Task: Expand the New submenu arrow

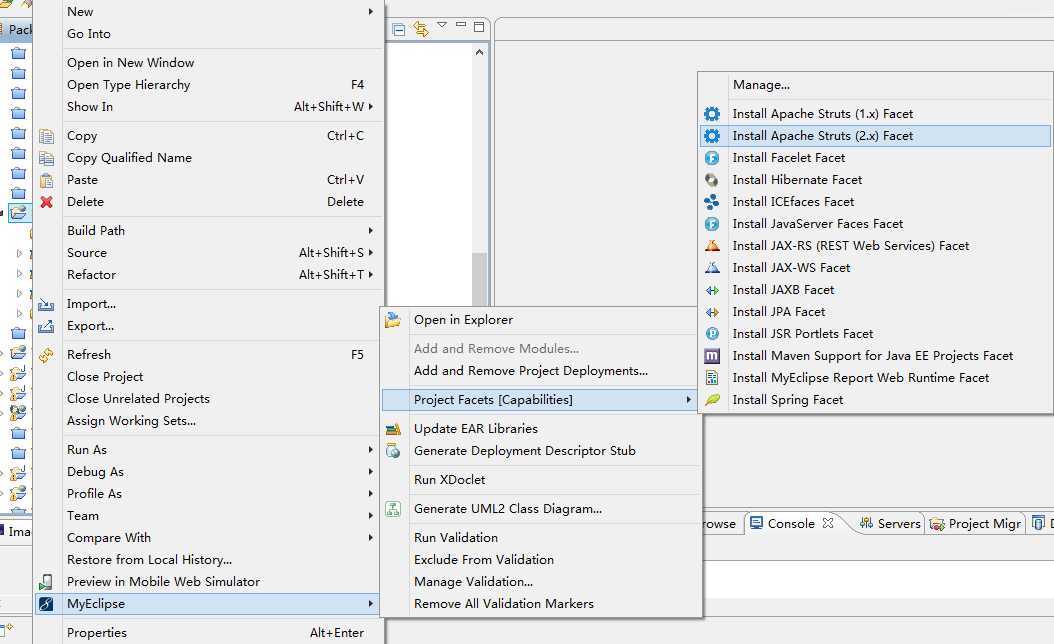Action: (x=370, y=11)
